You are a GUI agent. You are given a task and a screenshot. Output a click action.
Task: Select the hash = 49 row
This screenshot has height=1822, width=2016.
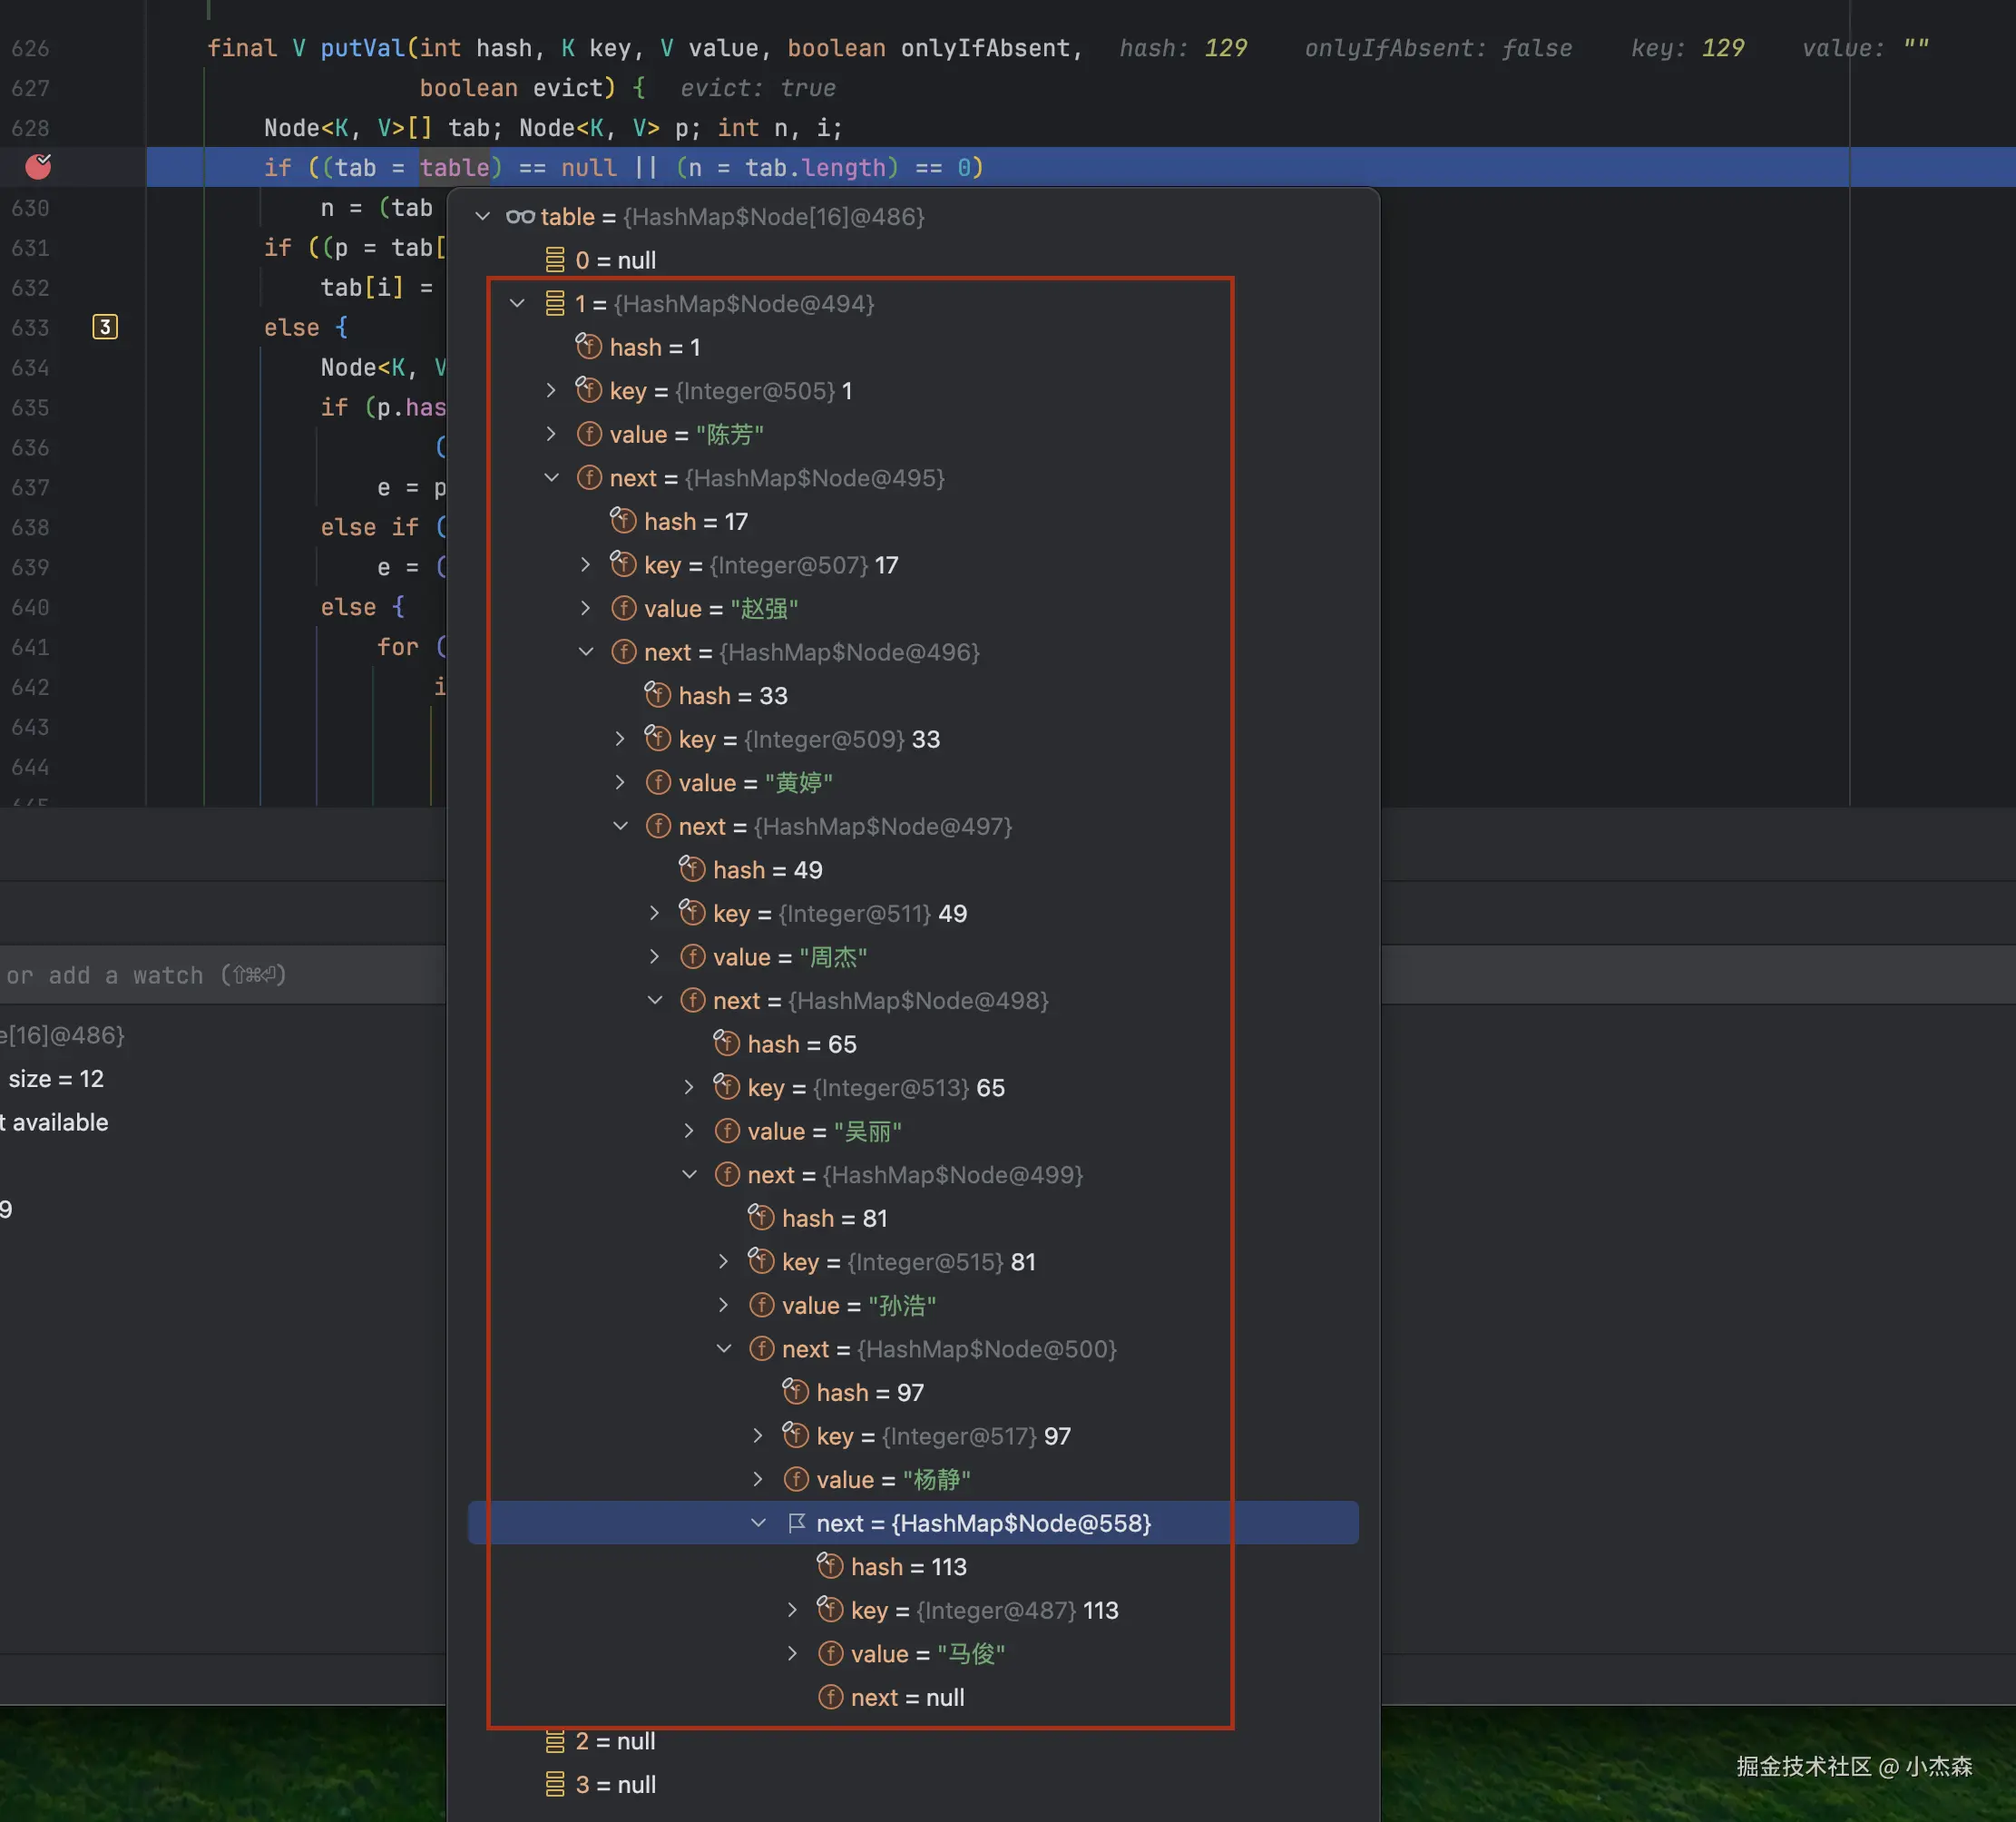[x=767, y=870]
